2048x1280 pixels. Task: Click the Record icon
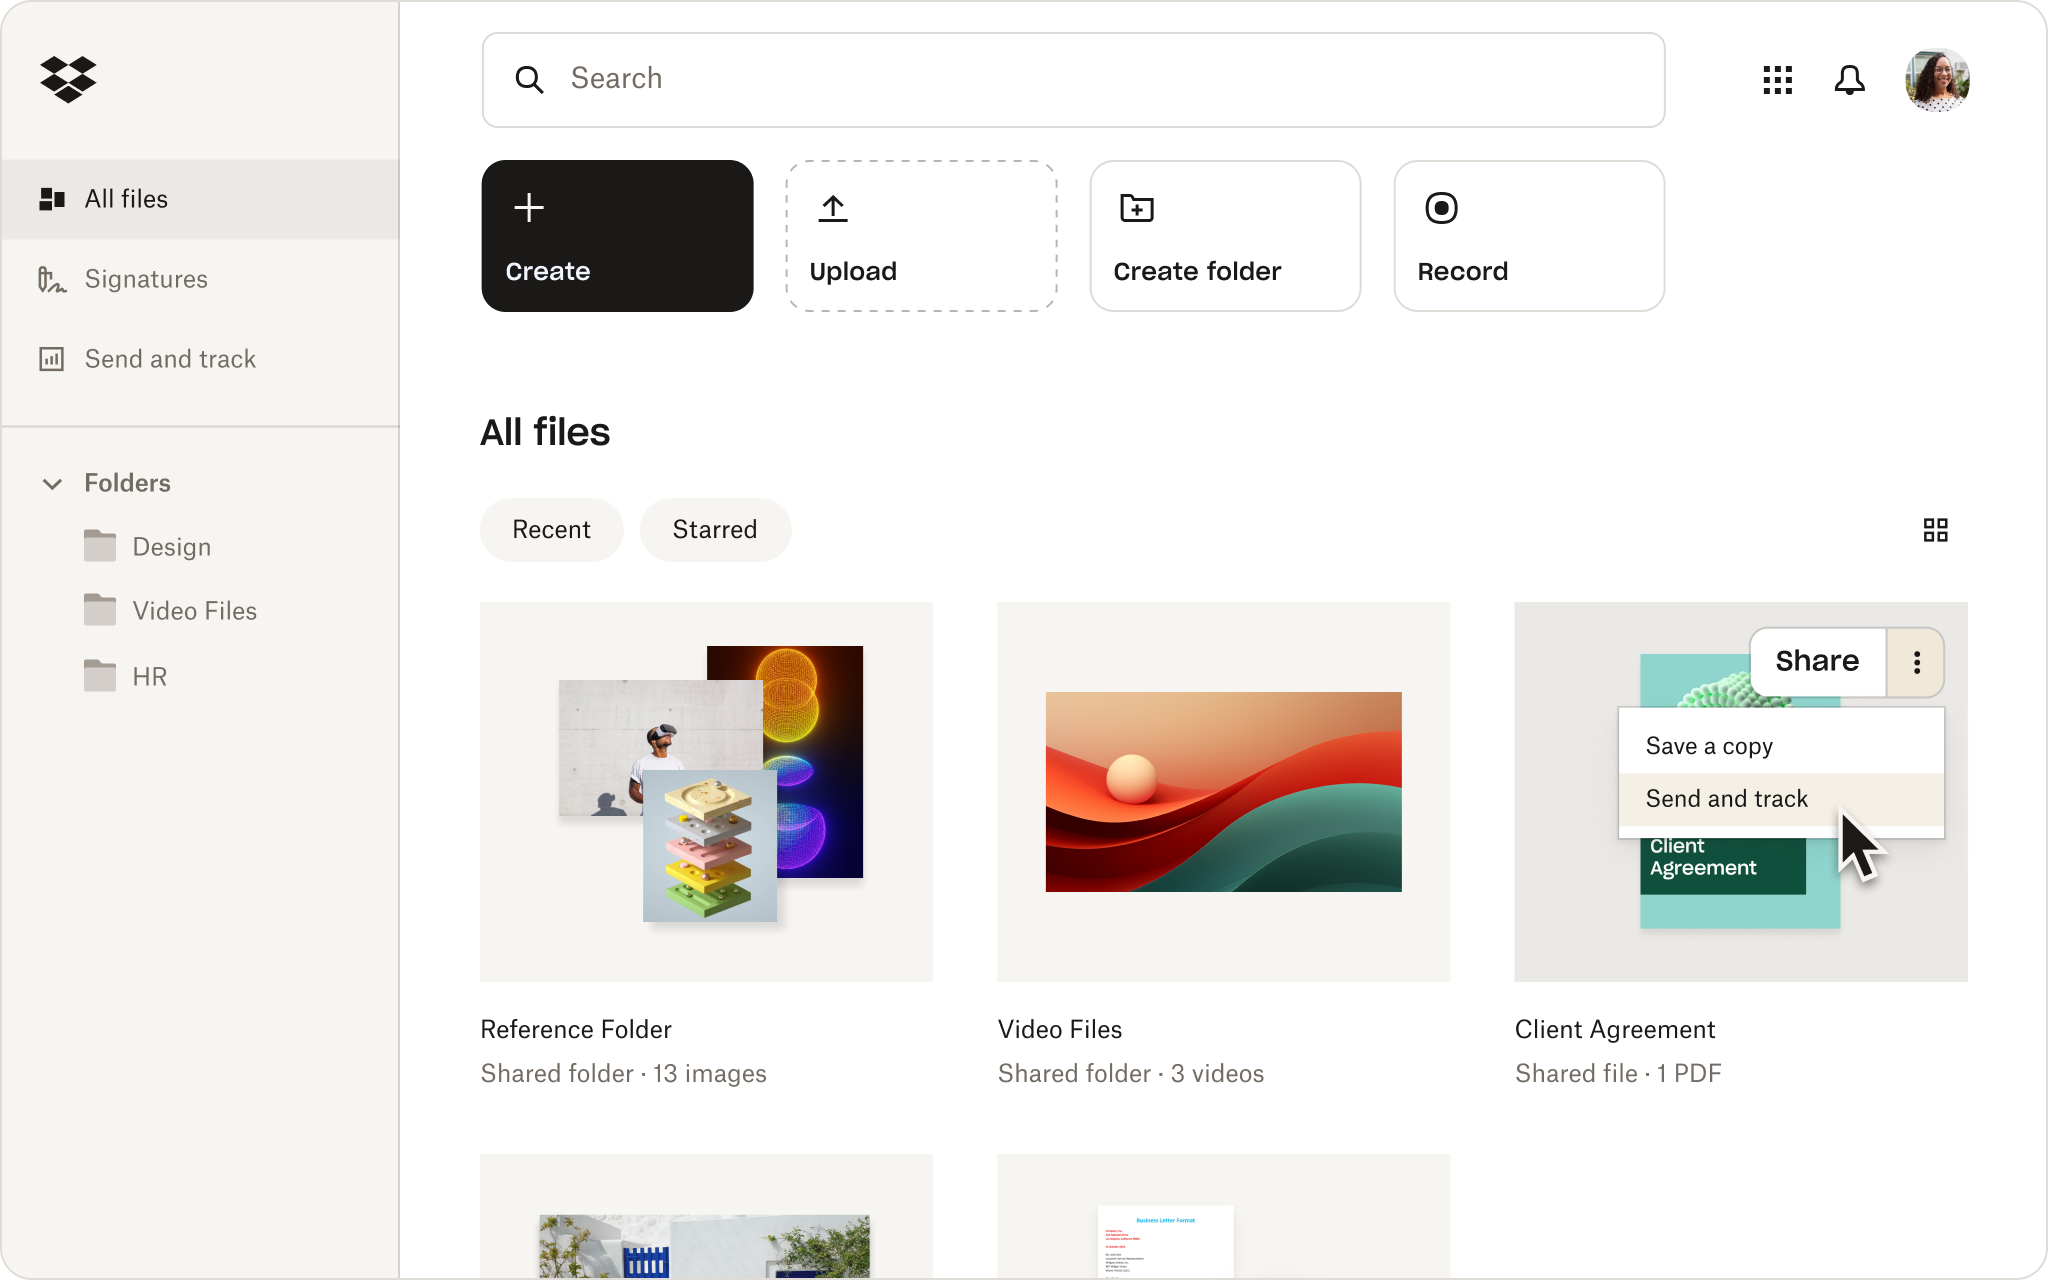[1442, 206]
